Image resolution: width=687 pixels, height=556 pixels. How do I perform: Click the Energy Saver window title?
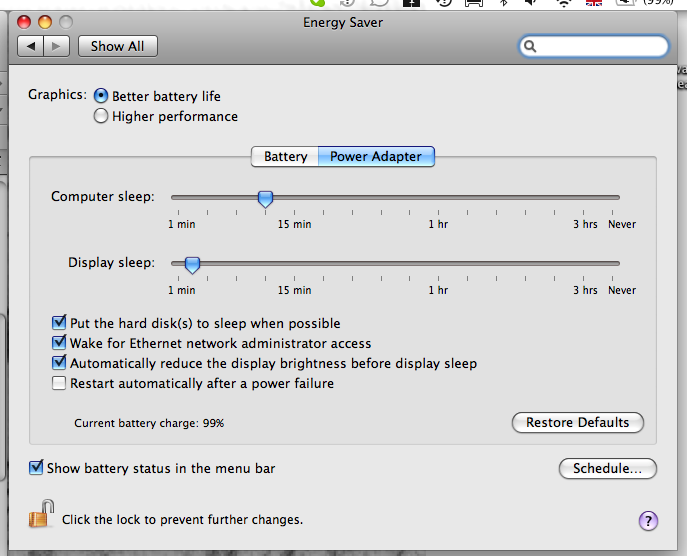(x=343, y=22)
